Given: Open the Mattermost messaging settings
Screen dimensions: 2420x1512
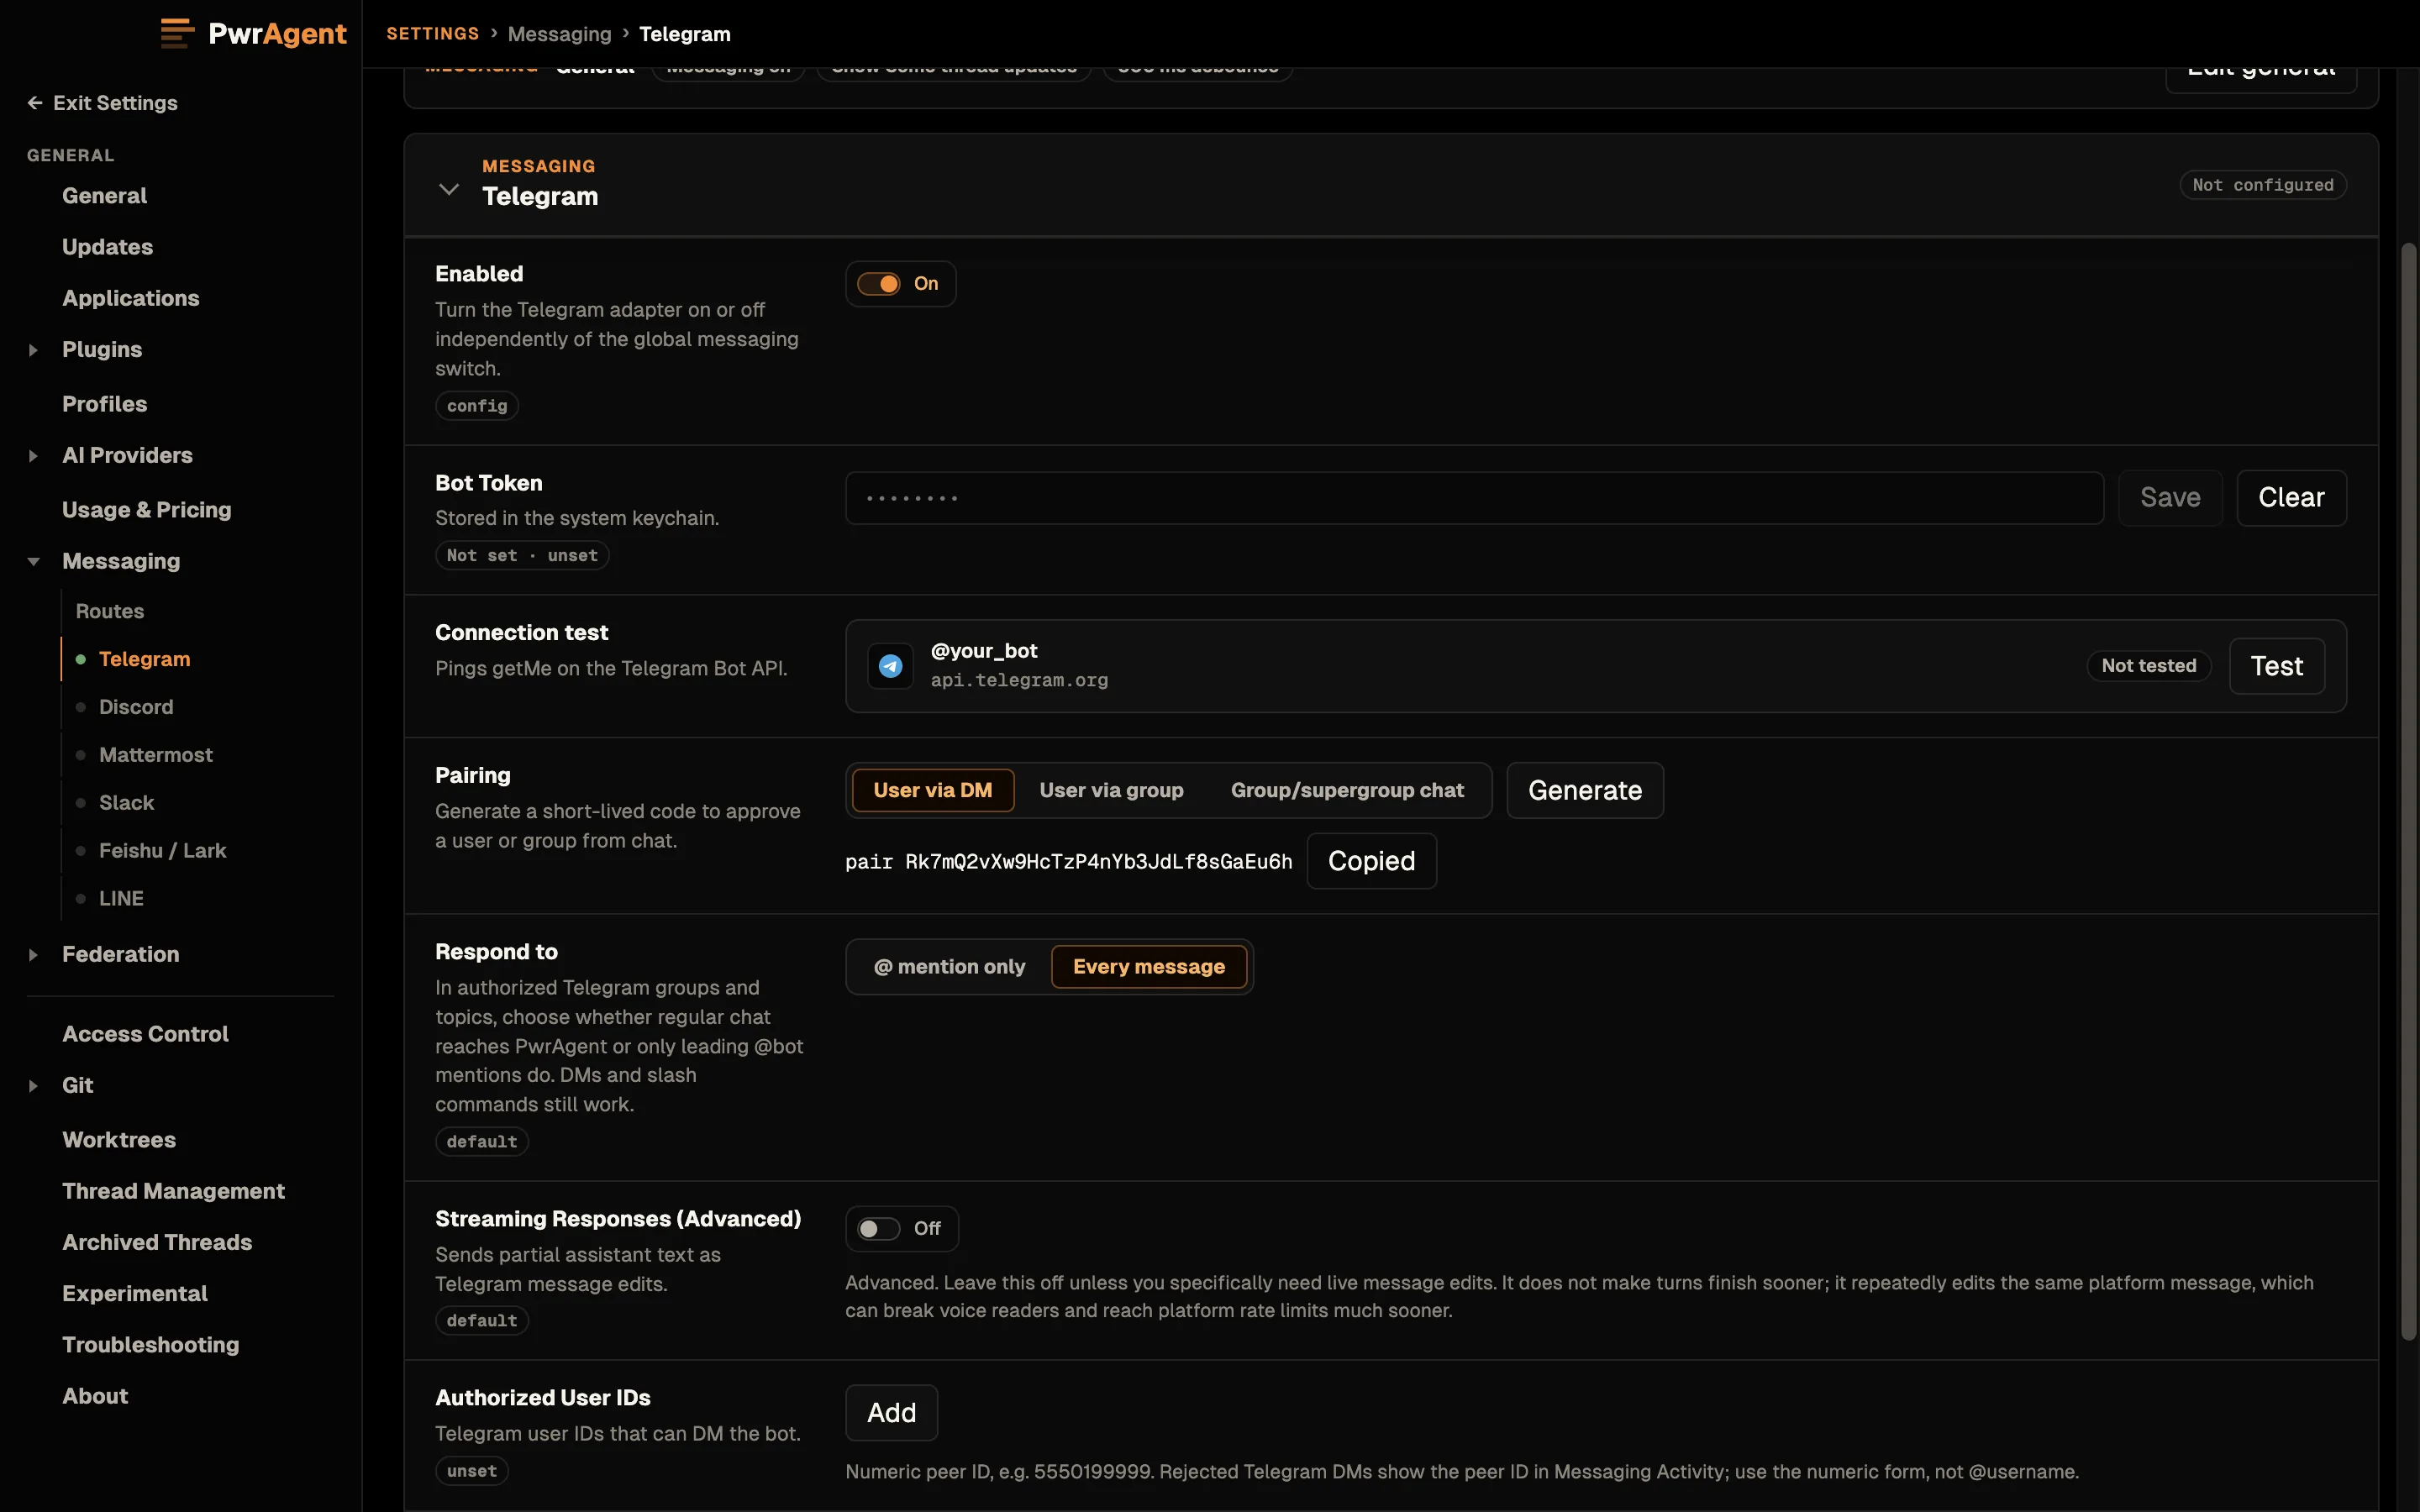Looking at the screenshot, I should [x=156, y=755].
